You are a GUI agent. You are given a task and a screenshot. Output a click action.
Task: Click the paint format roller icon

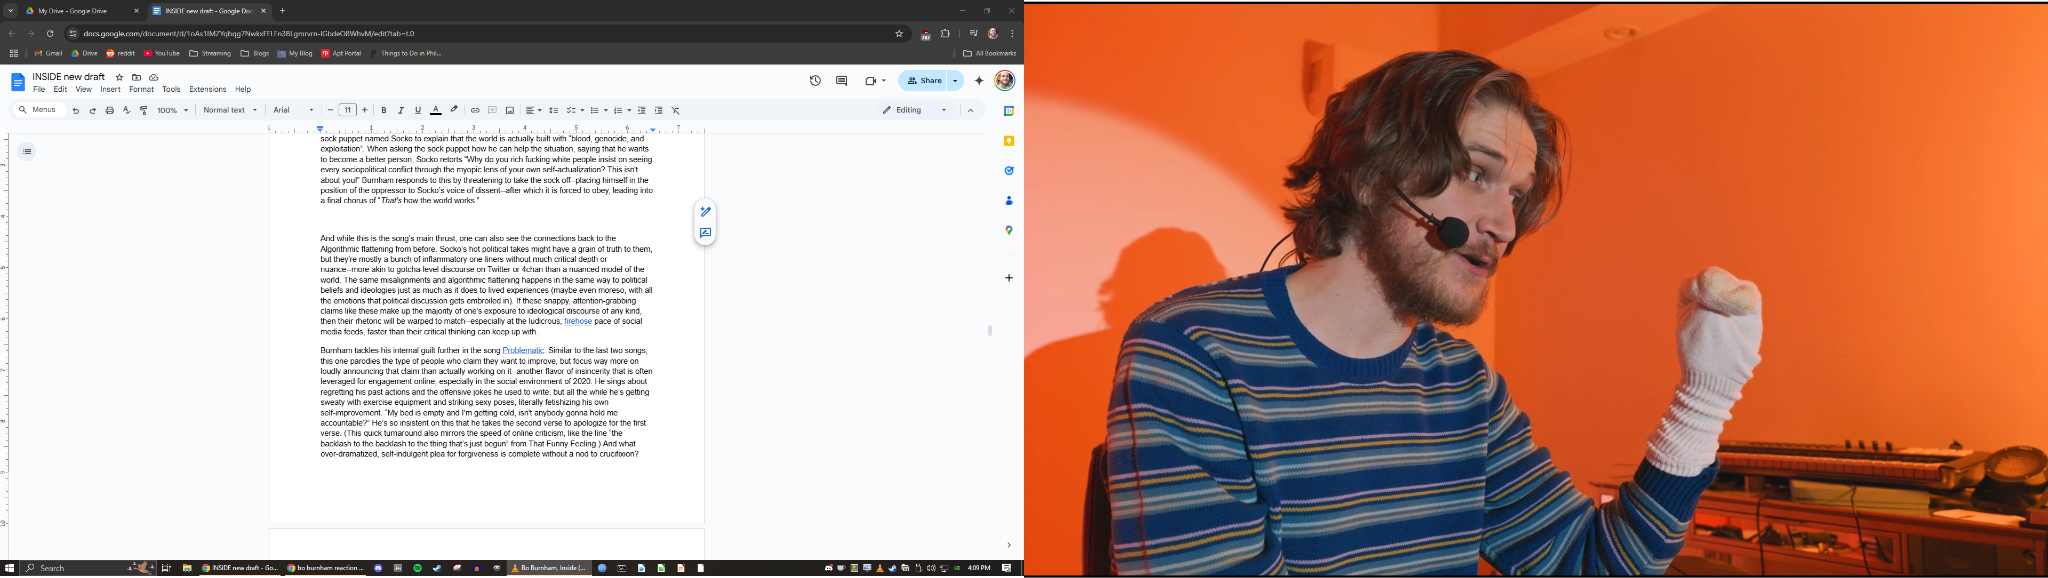point(143,110)
